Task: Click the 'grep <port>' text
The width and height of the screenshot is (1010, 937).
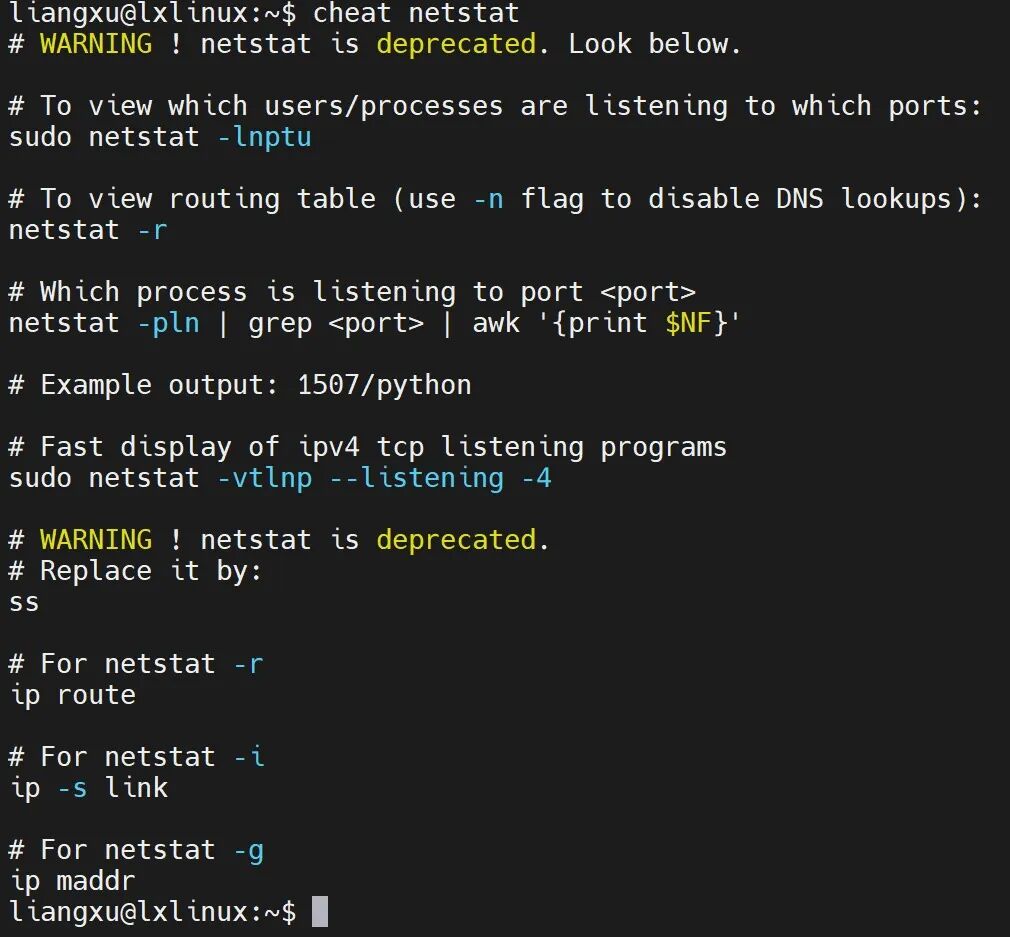Action: (x=336, y=323)
